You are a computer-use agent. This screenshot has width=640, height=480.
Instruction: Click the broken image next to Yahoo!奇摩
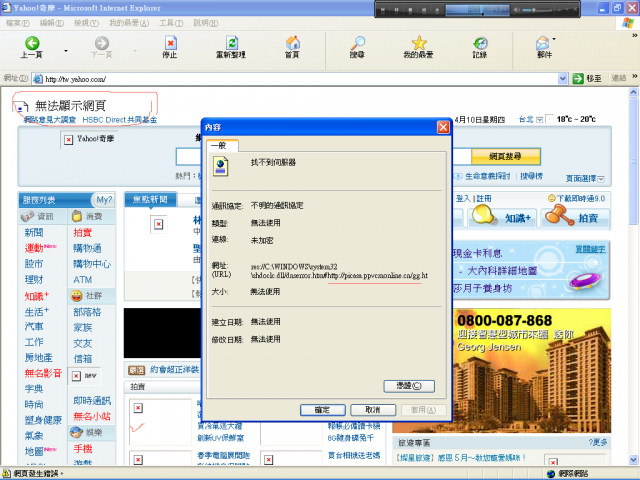(x=69, y=140)
